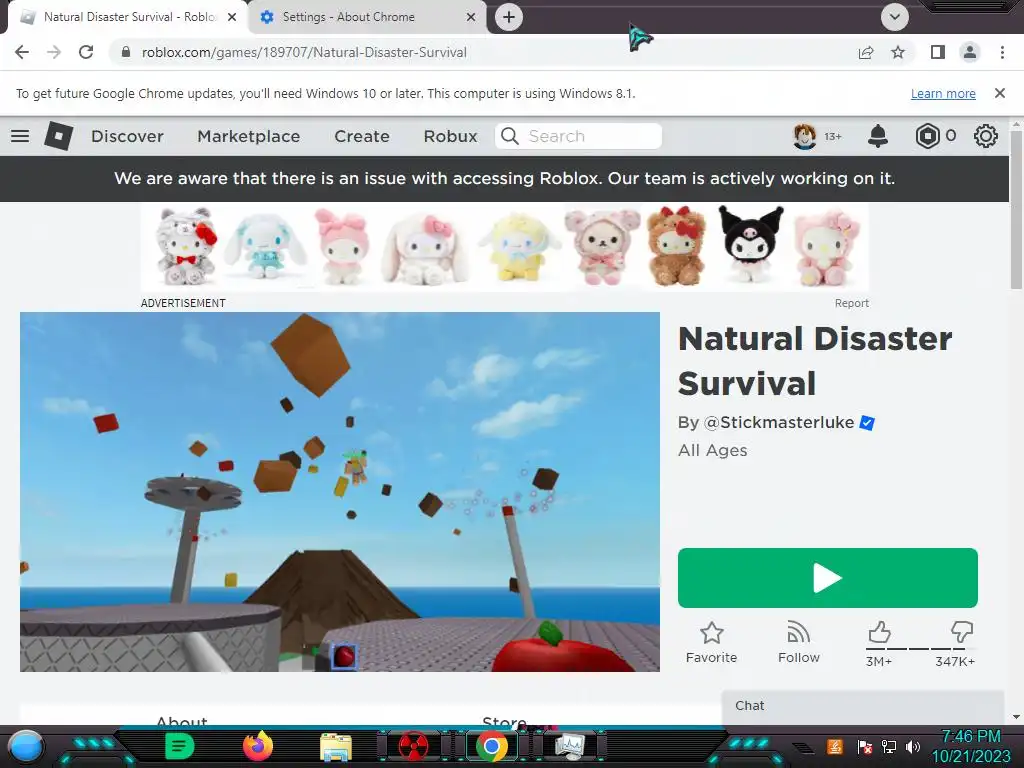Screen dimensions: 1024x768
Task: Go back to the previous page
Action: (x=22, y=52)
